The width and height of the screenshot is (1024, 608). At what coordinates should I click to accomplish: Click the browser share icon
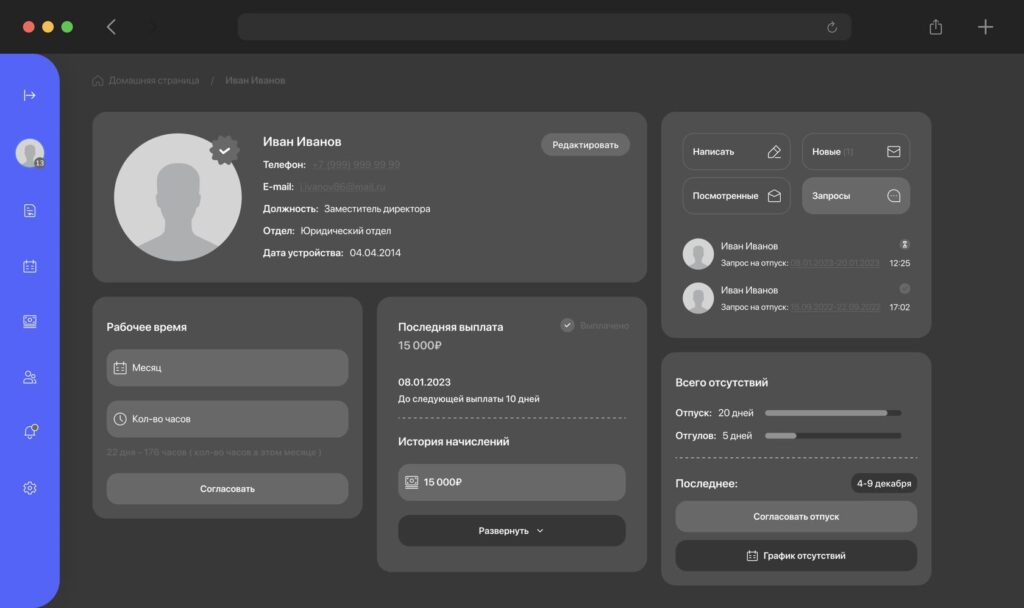tap(935, 27)
